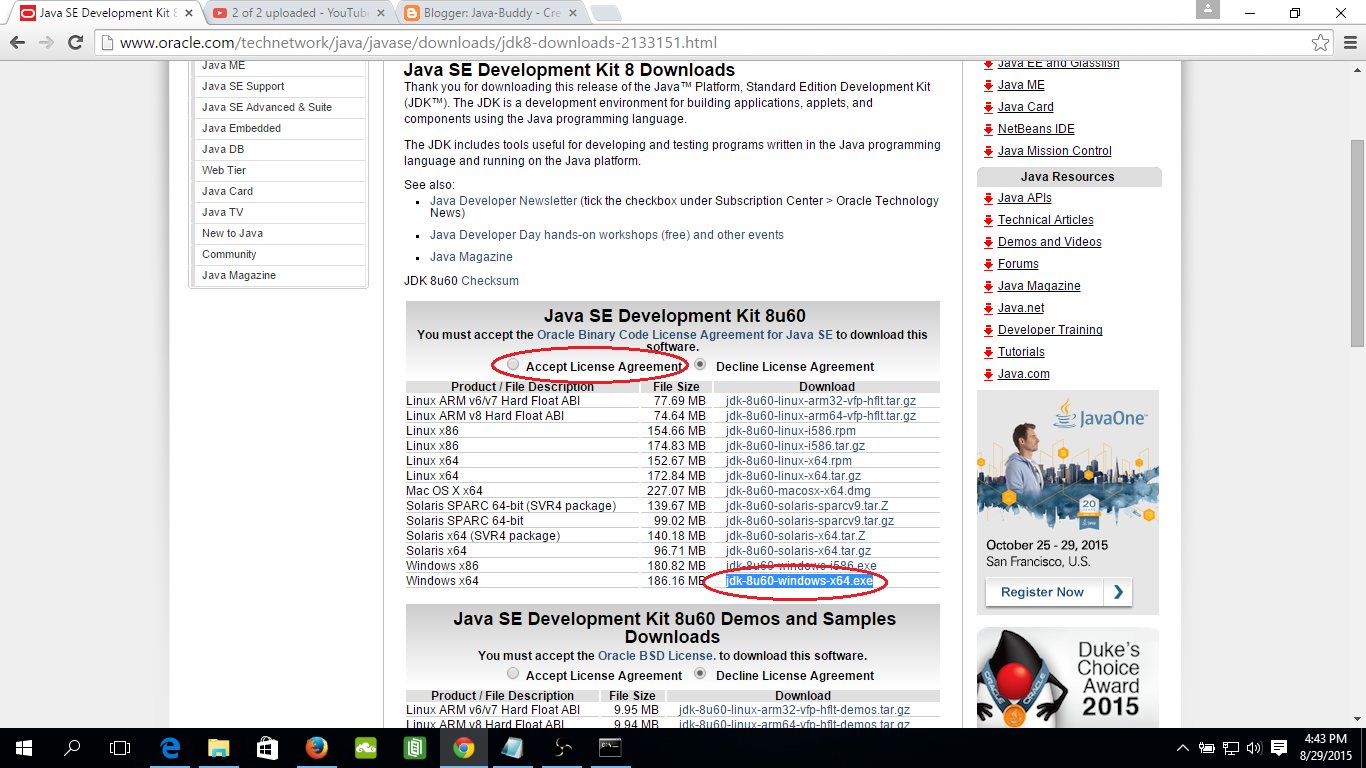
Task: Open Developer Training link
Action: coord(1050,330)
